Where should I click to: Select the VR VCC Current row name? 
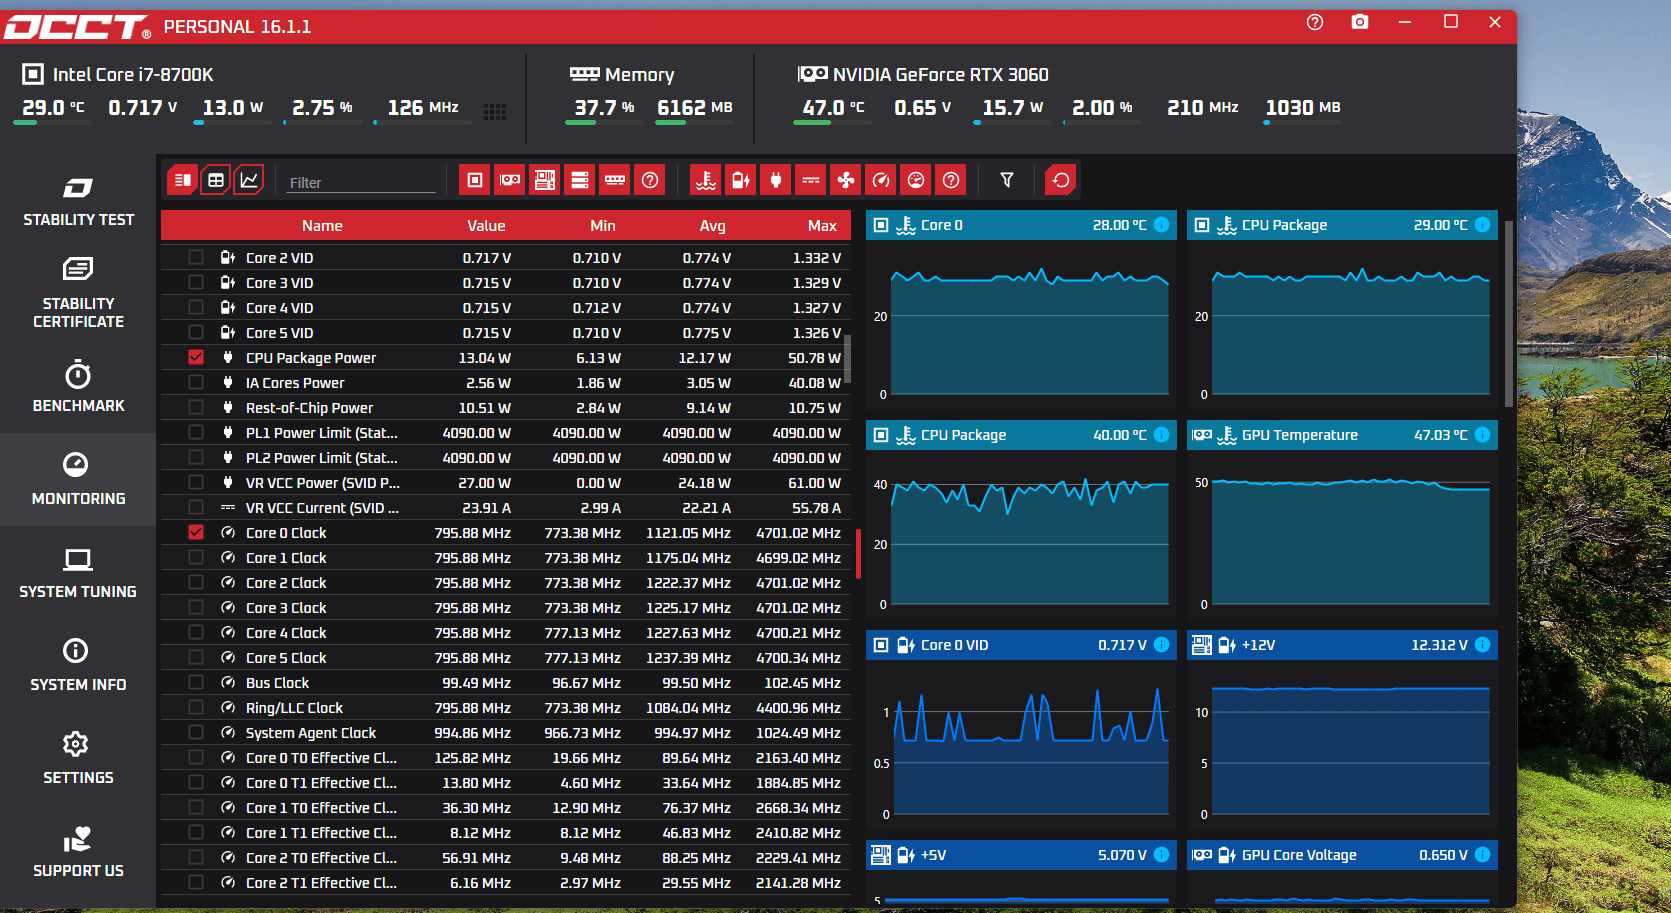coord(322,507)
